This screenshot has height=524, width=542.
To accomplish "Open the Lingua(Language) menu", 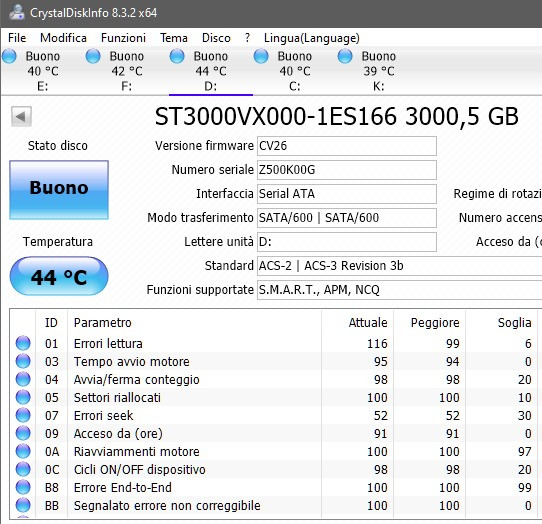I will 312,38.
